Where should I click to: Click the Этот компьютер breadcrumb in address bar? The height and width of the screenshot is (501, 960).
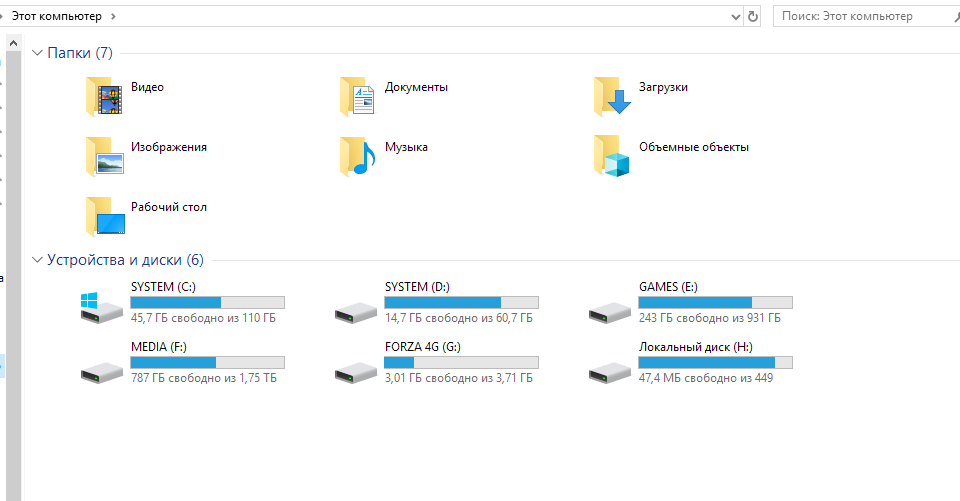coord(57,16)
